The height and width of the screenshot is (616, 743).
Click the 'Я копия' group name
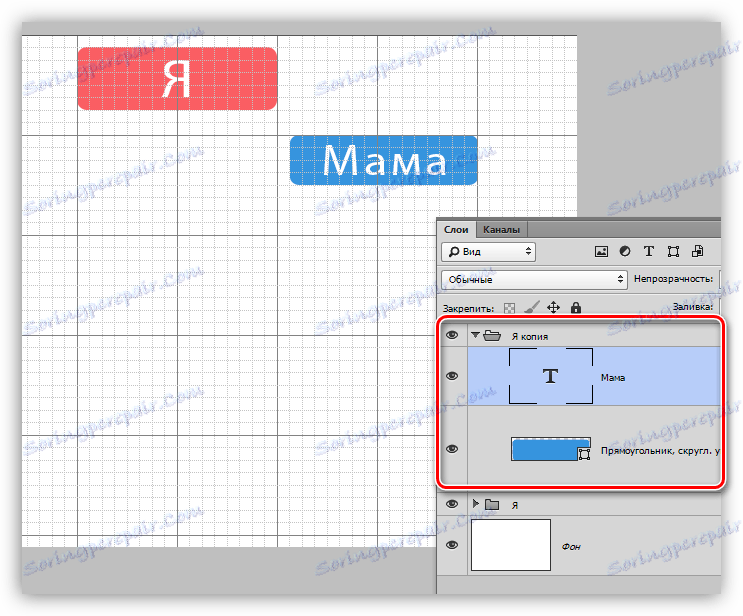pos(530,337)
